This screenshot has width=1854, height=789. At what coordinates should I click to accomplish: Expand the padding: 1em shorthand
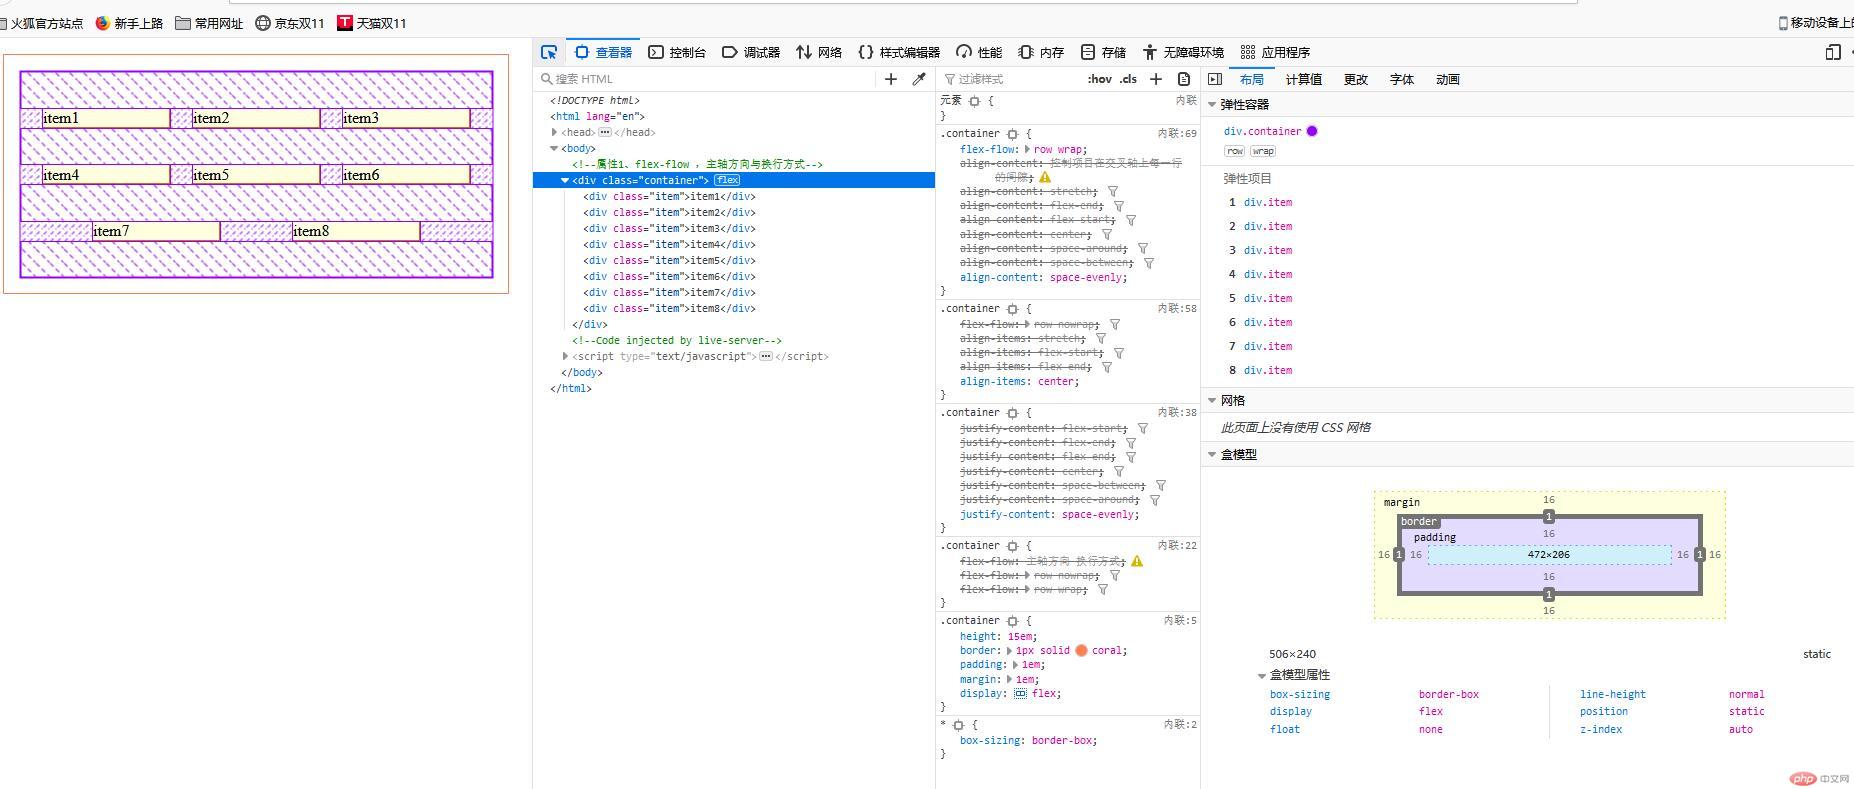pos(1015,664)
